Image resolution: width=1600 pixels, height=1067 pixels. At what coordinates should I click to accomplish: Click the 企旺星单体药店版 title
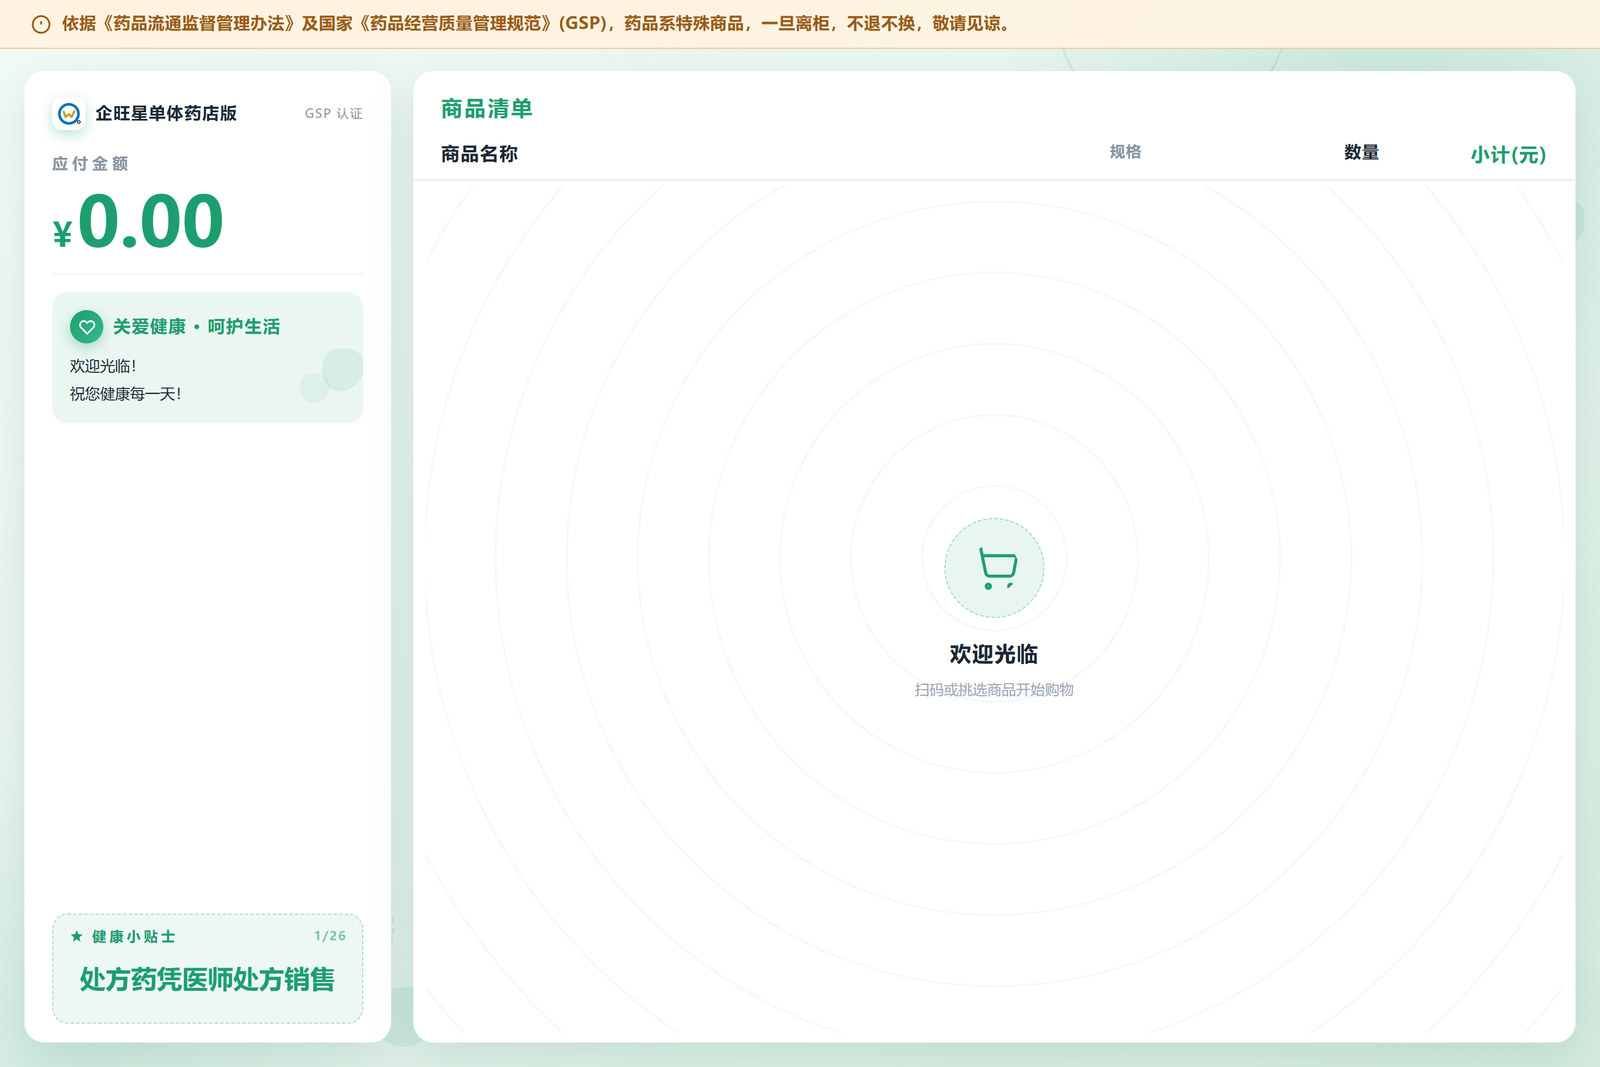point(166,113)
